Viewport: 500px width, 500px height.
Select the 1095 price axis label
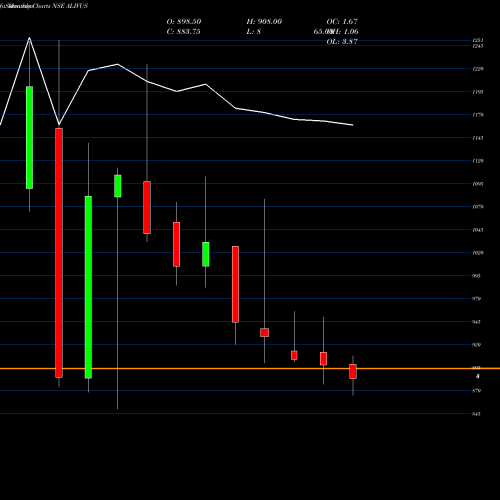(478, 184)
